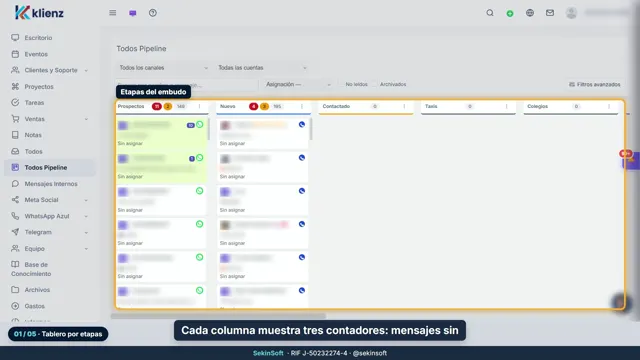This screenshot has height=360, width=640.
Task: Open the help question mark icon
Action: pyautogui.click(x=153, y=13)
